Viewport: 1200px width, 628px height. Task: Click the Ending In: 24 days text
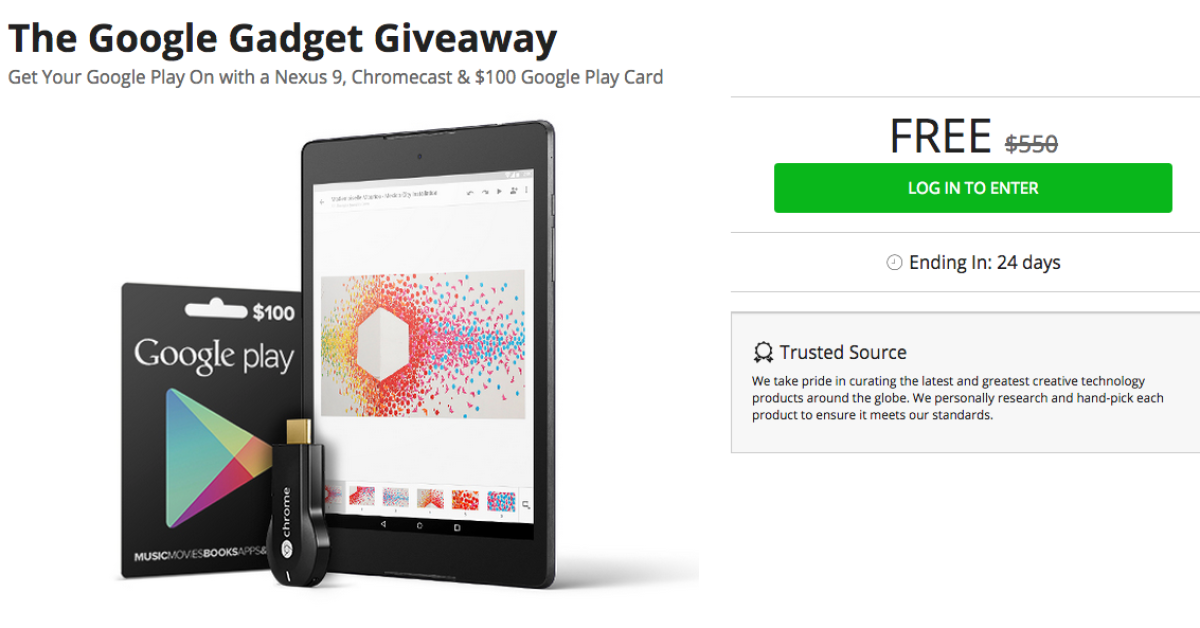(984, 263)
